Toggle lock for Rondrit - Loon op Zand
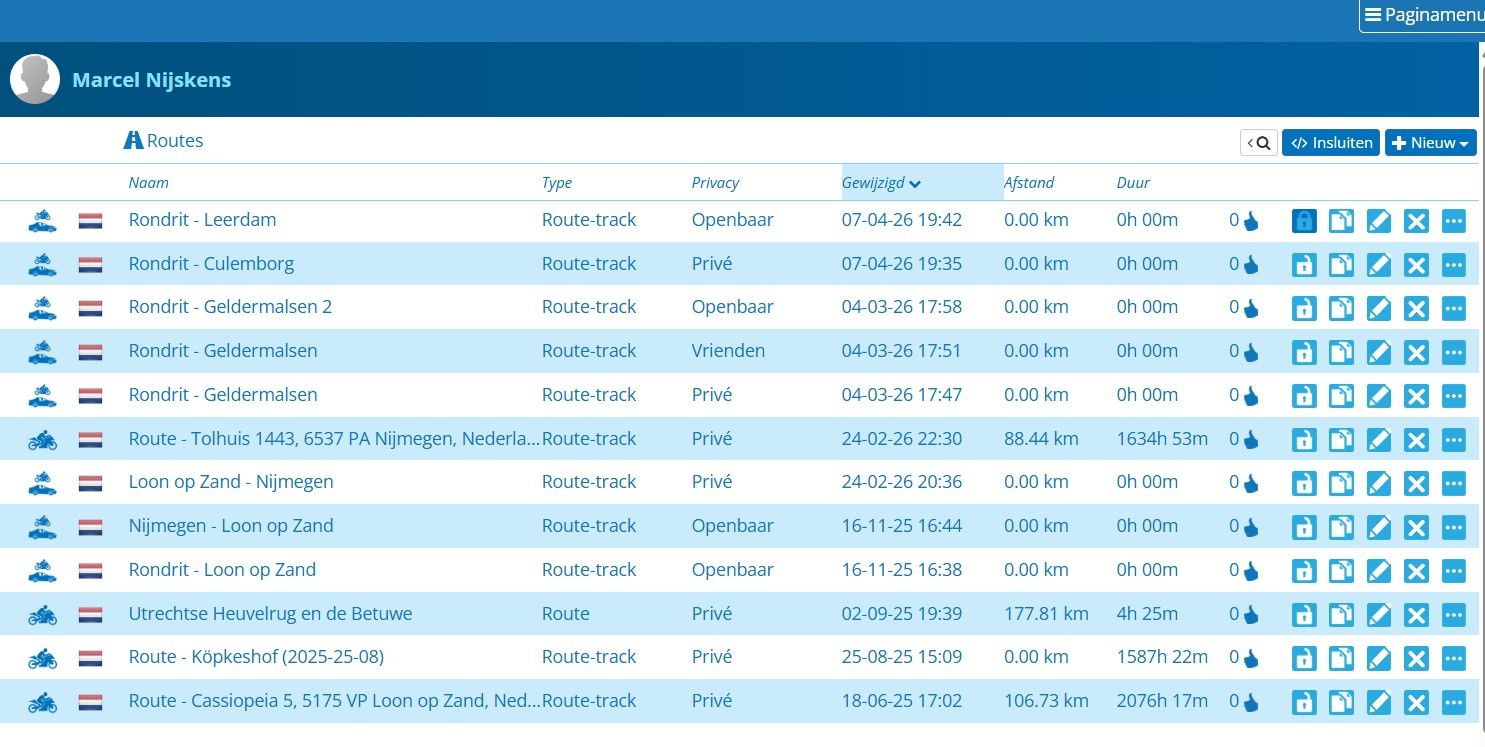Viewport: 1485px width, 747px height. click(x=1304, y=571)
